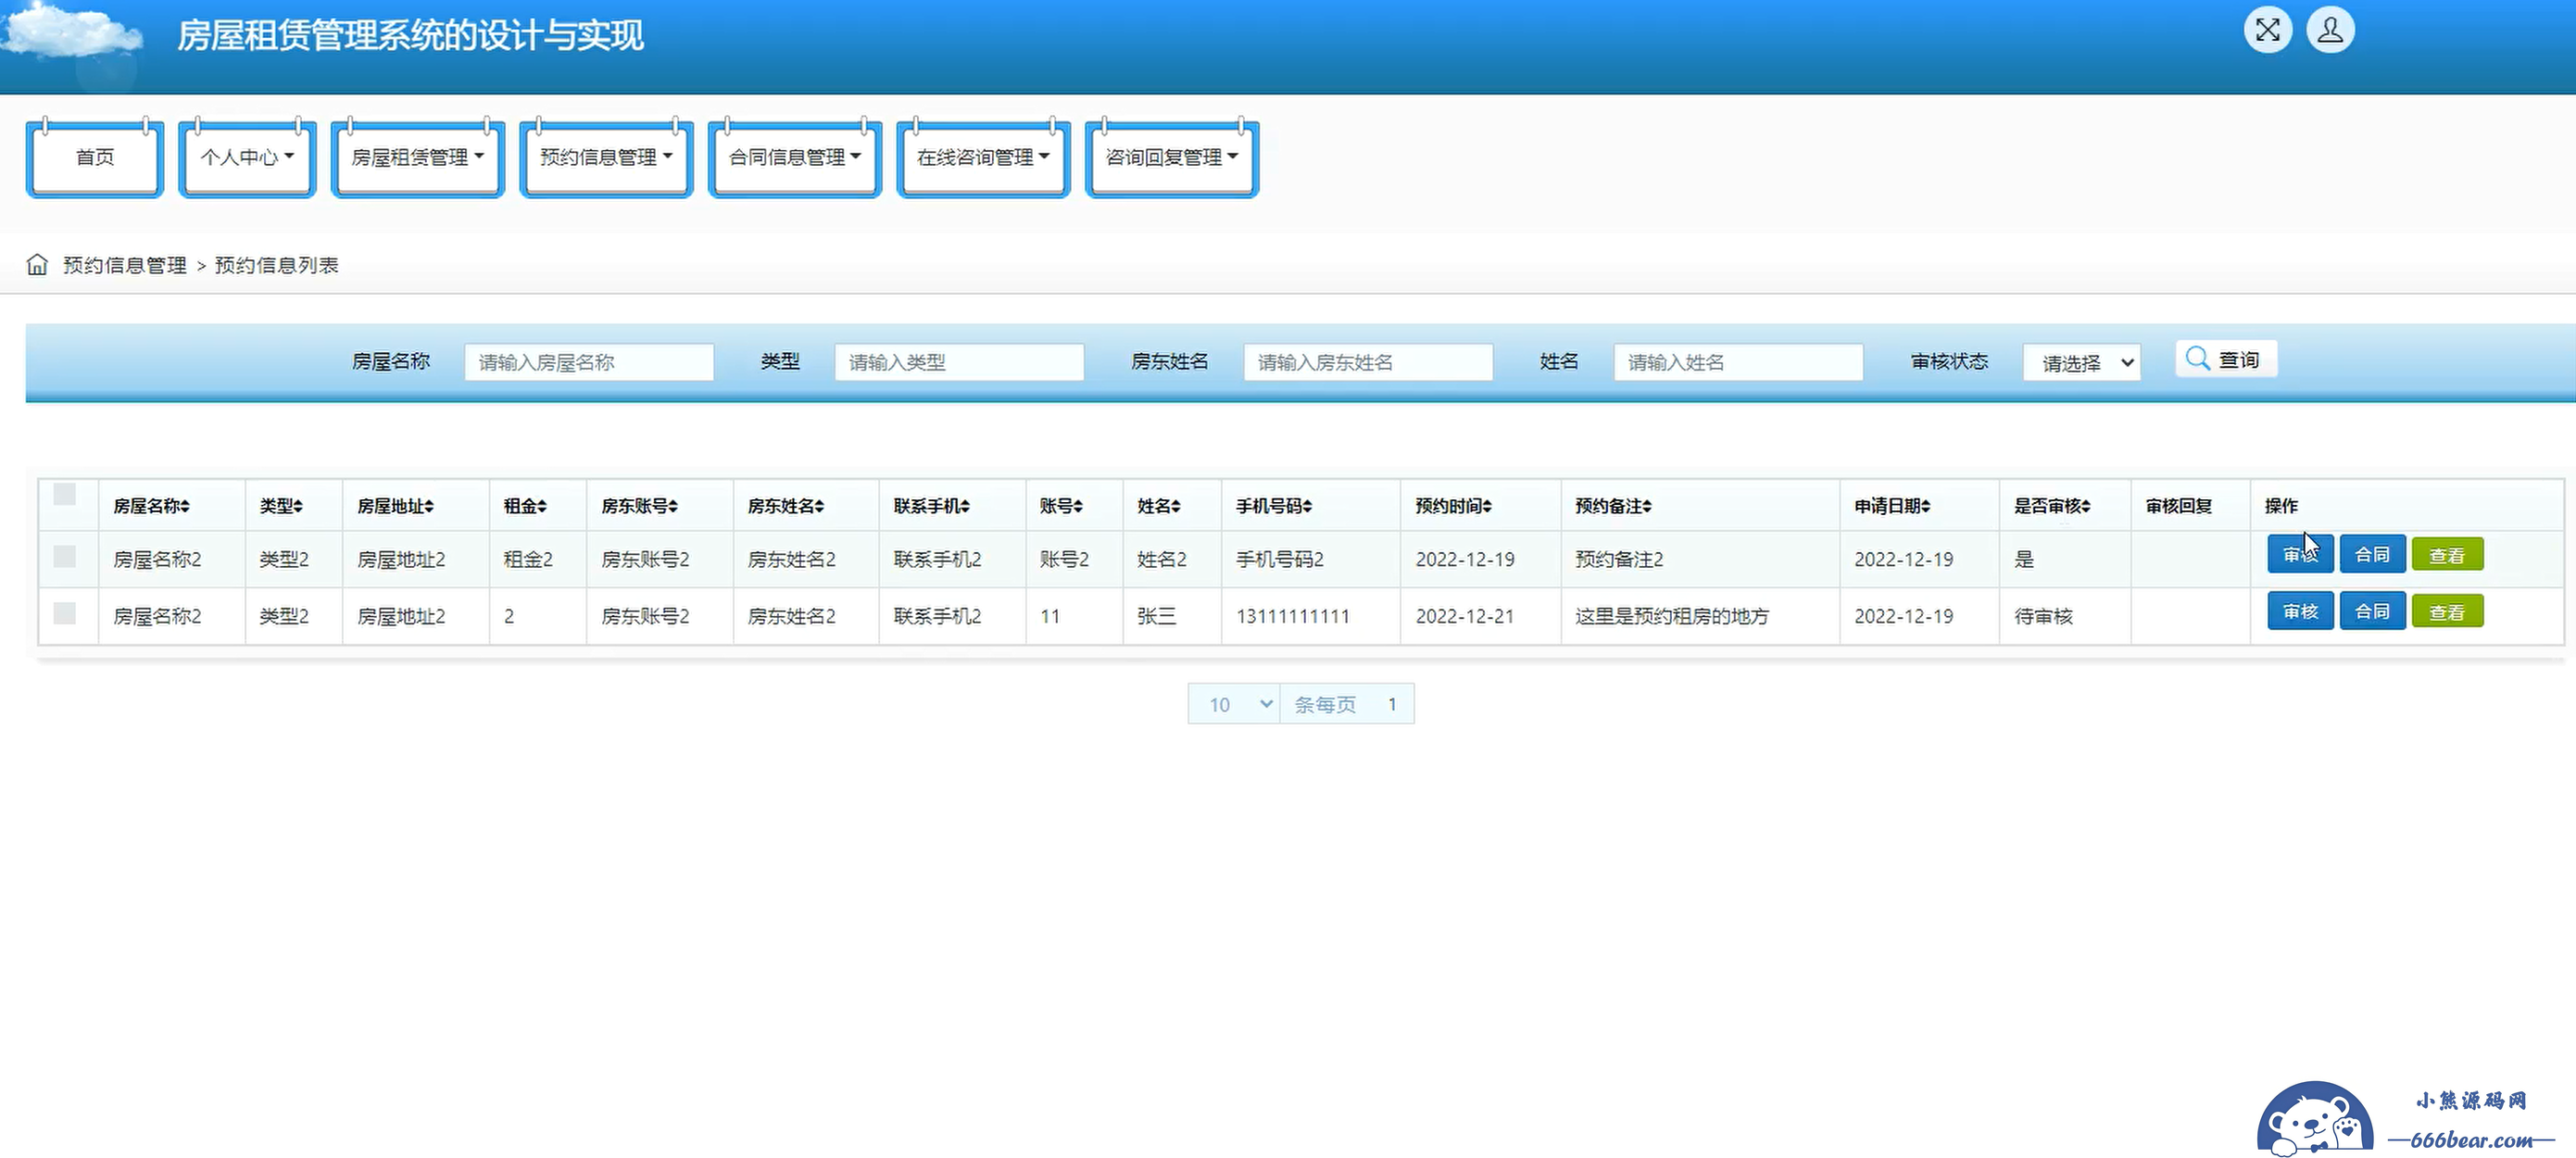The height and width of the screenshot is (1158, 2576).
Task: Sort by 房屋名称 column arrows
Action: point(185,506)
